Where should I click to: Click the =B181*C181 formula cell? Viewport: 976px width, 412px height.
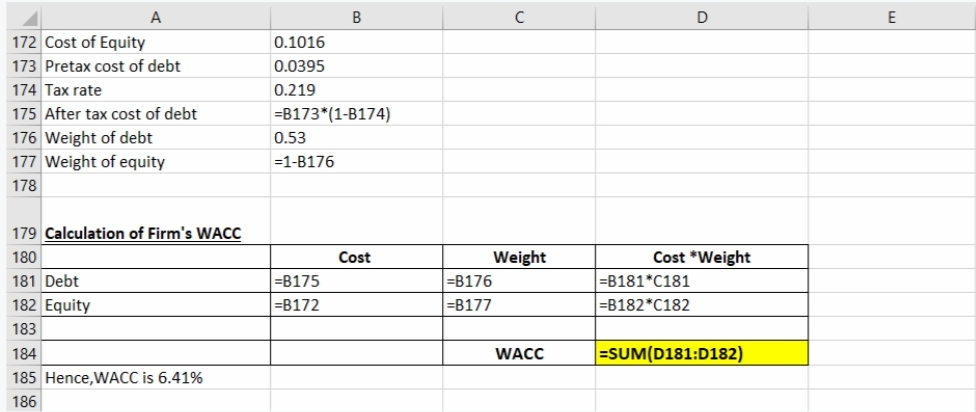[x=700, y=281]
